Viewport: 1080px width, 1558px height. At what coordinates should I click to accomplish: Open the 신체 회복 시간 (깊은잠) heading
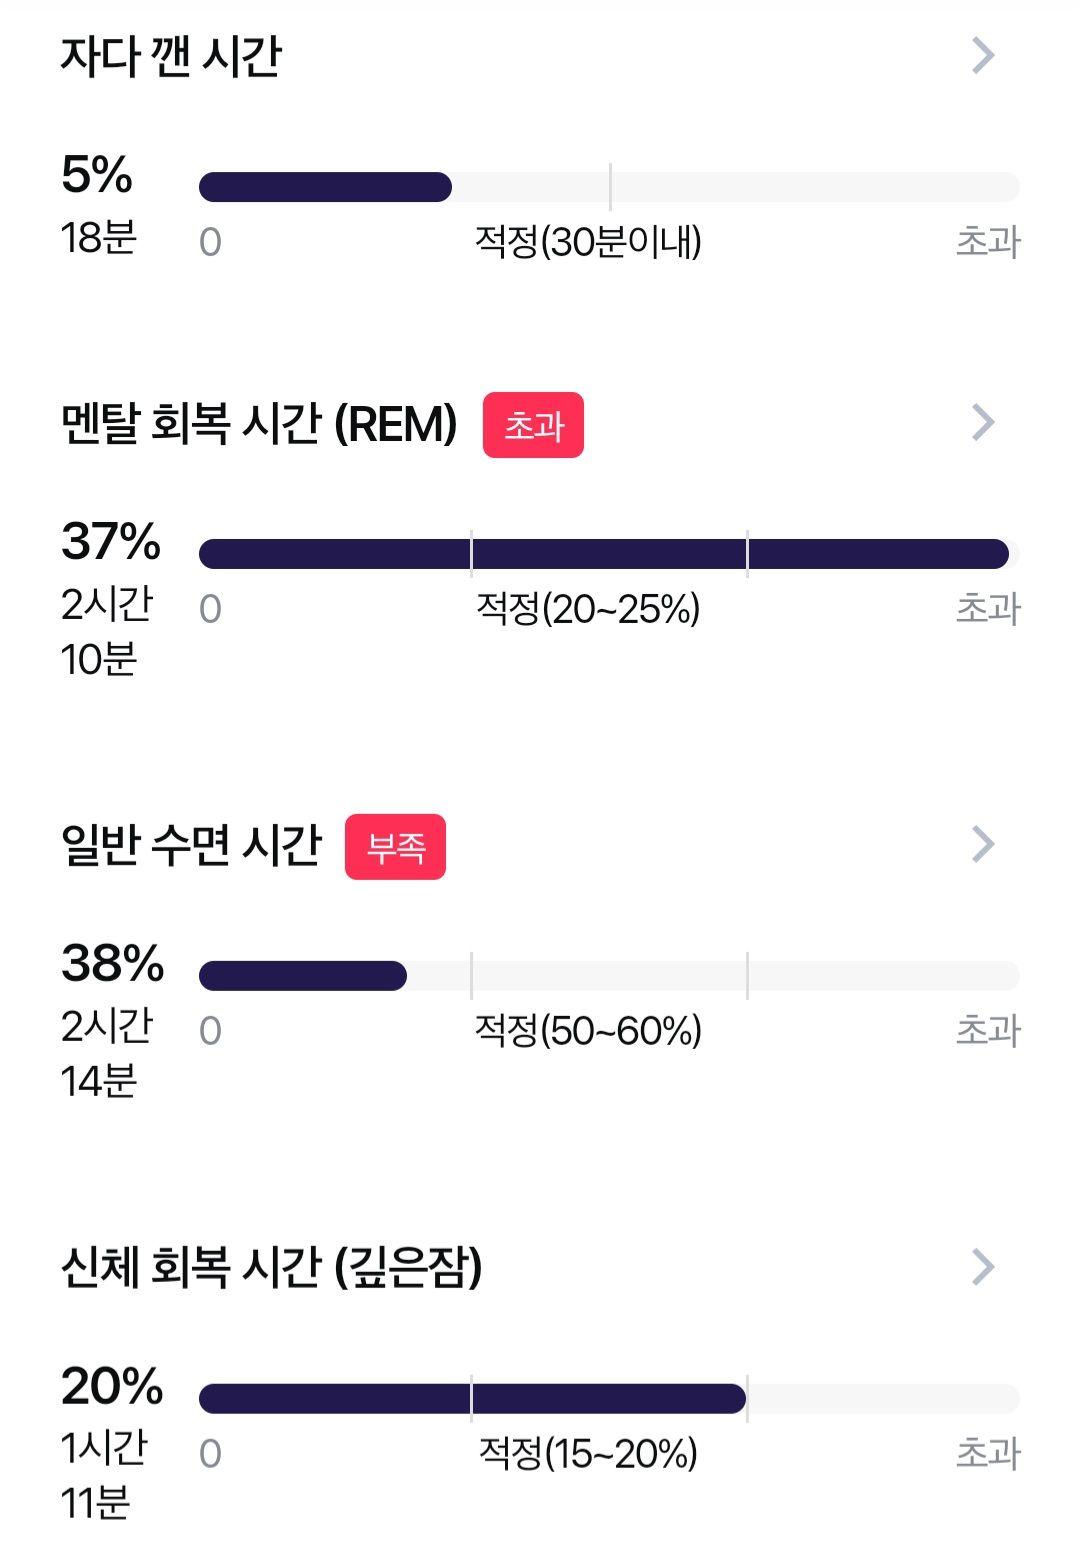coord(271,1268)
